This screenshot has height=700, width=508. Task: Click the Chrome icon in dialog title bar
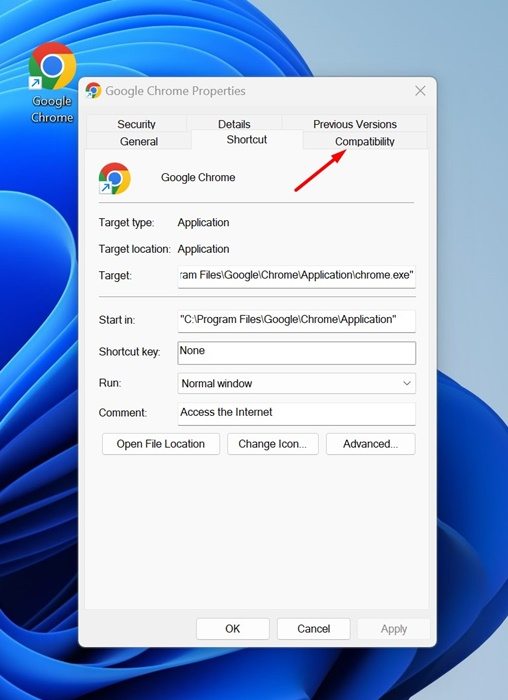[x=93, y=91]
